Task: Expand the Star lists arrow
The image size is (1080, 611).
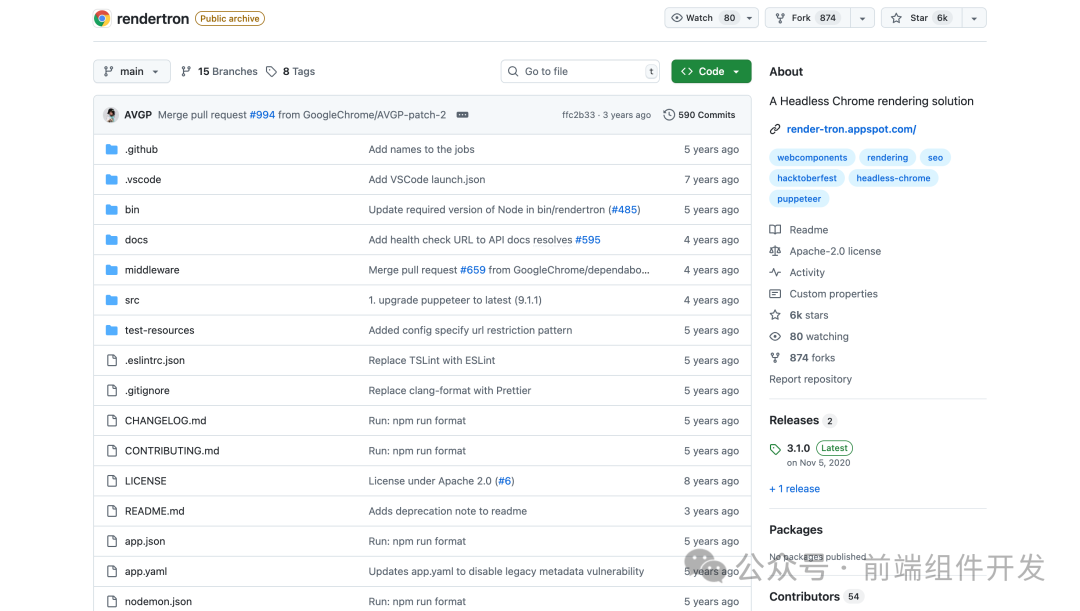Action: pyautogui.click(x=974, y=18)
